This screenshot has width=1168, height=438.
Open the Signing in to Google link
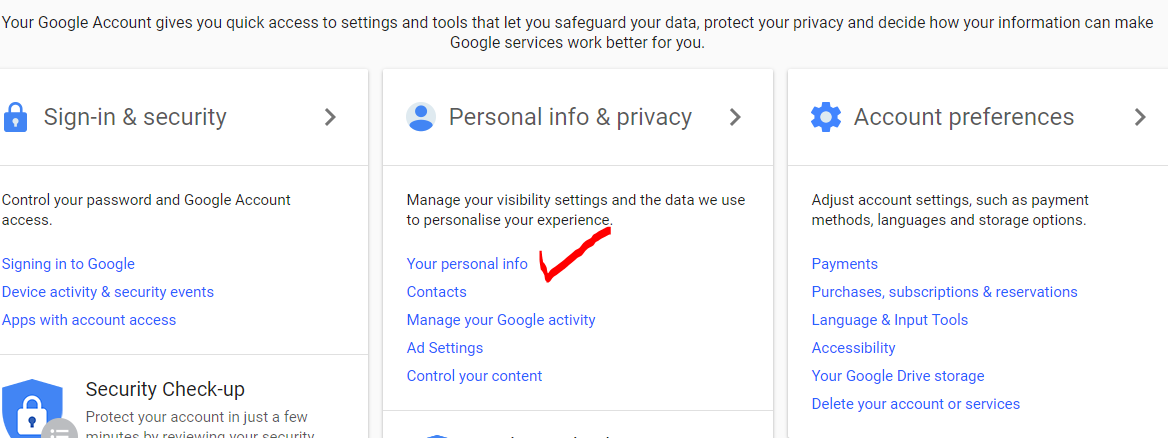coord(68,264)
